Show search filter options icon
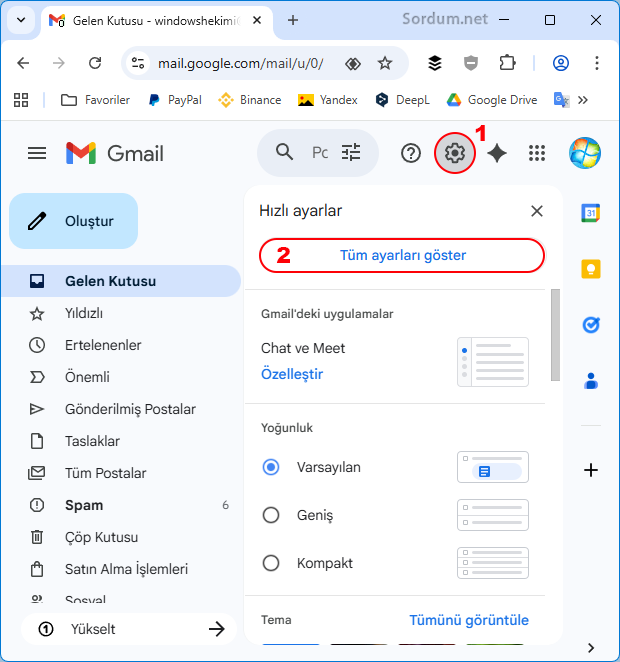 click(351, 152)
